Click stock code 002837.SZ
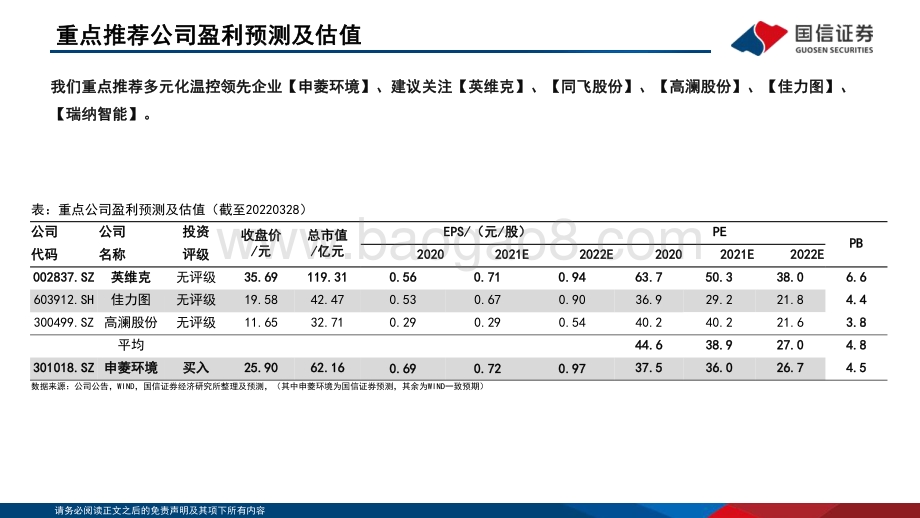 [x=63, y=277]
